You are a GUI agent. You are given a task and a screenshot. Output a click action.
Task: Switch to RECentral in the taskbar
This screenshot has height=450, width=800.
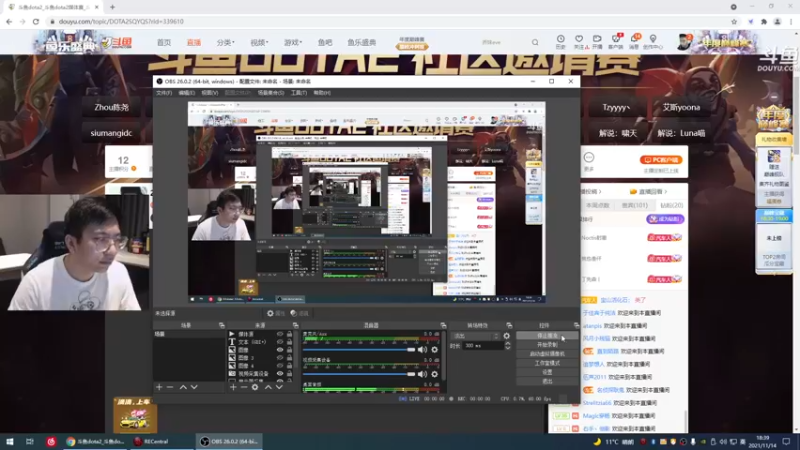[152, 441]
